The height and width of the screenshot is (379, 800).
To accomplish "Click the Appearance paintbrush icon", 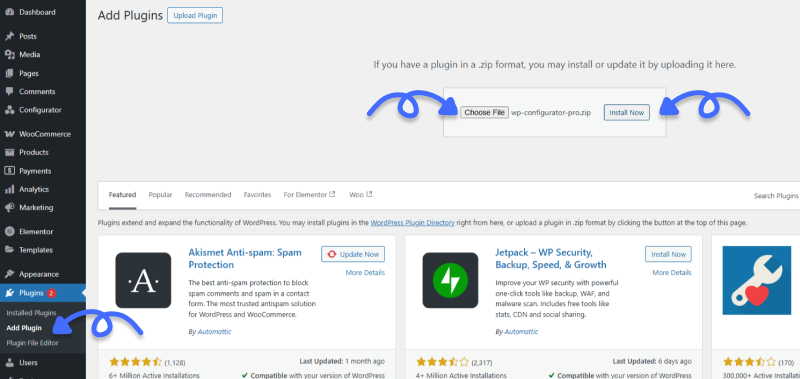I will 9,274.
